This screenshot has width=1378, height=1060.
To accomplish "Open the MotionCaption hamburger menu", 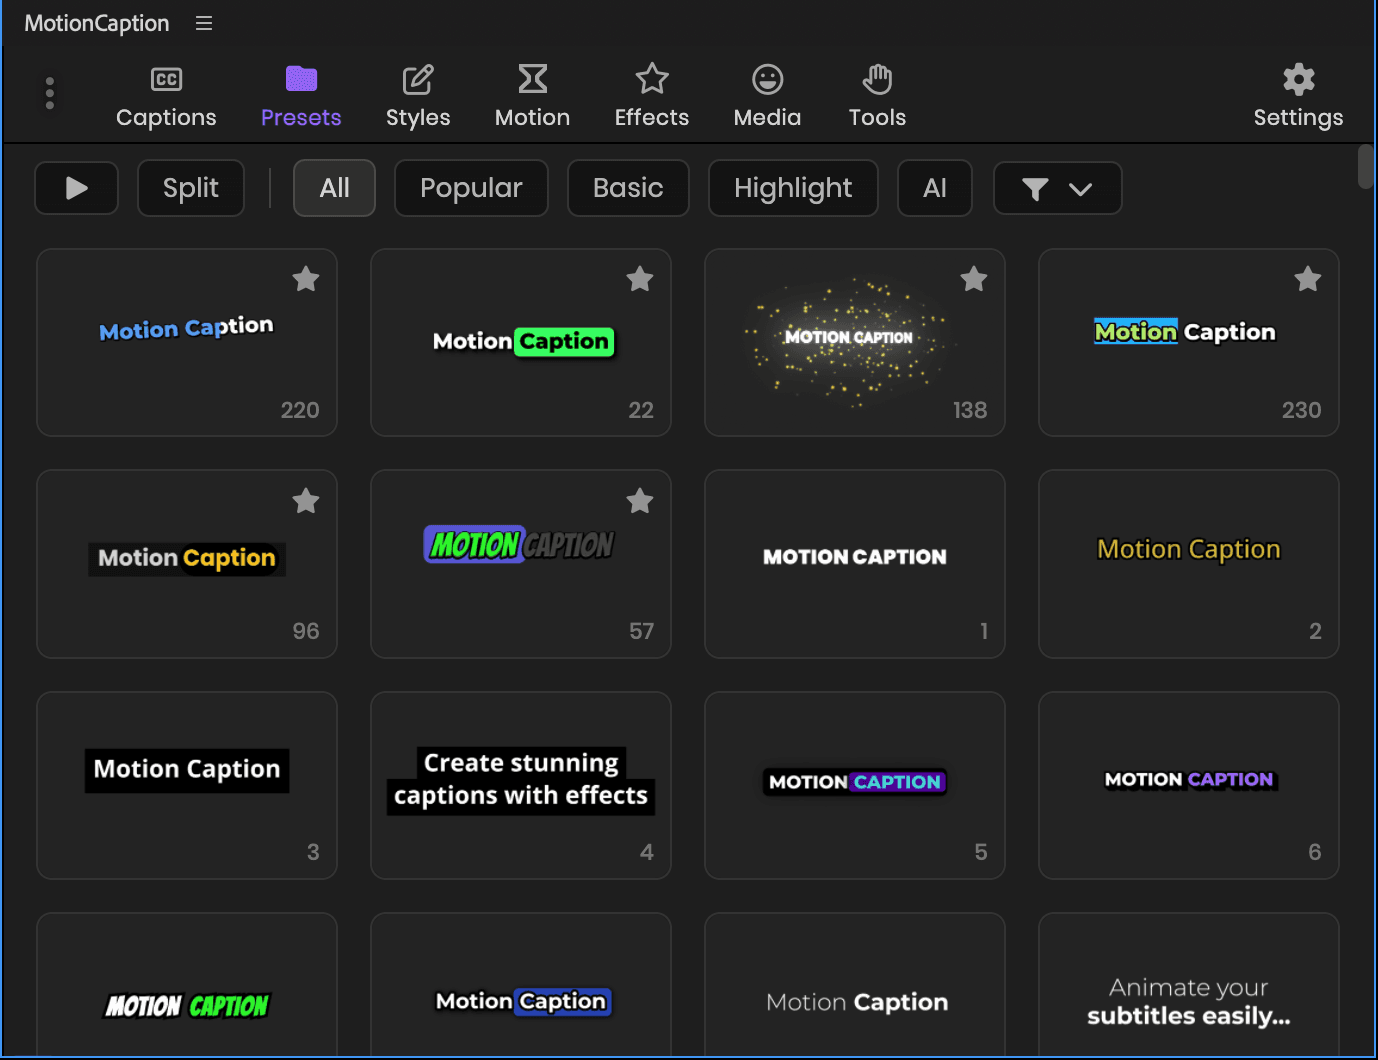I will [204, 23].
